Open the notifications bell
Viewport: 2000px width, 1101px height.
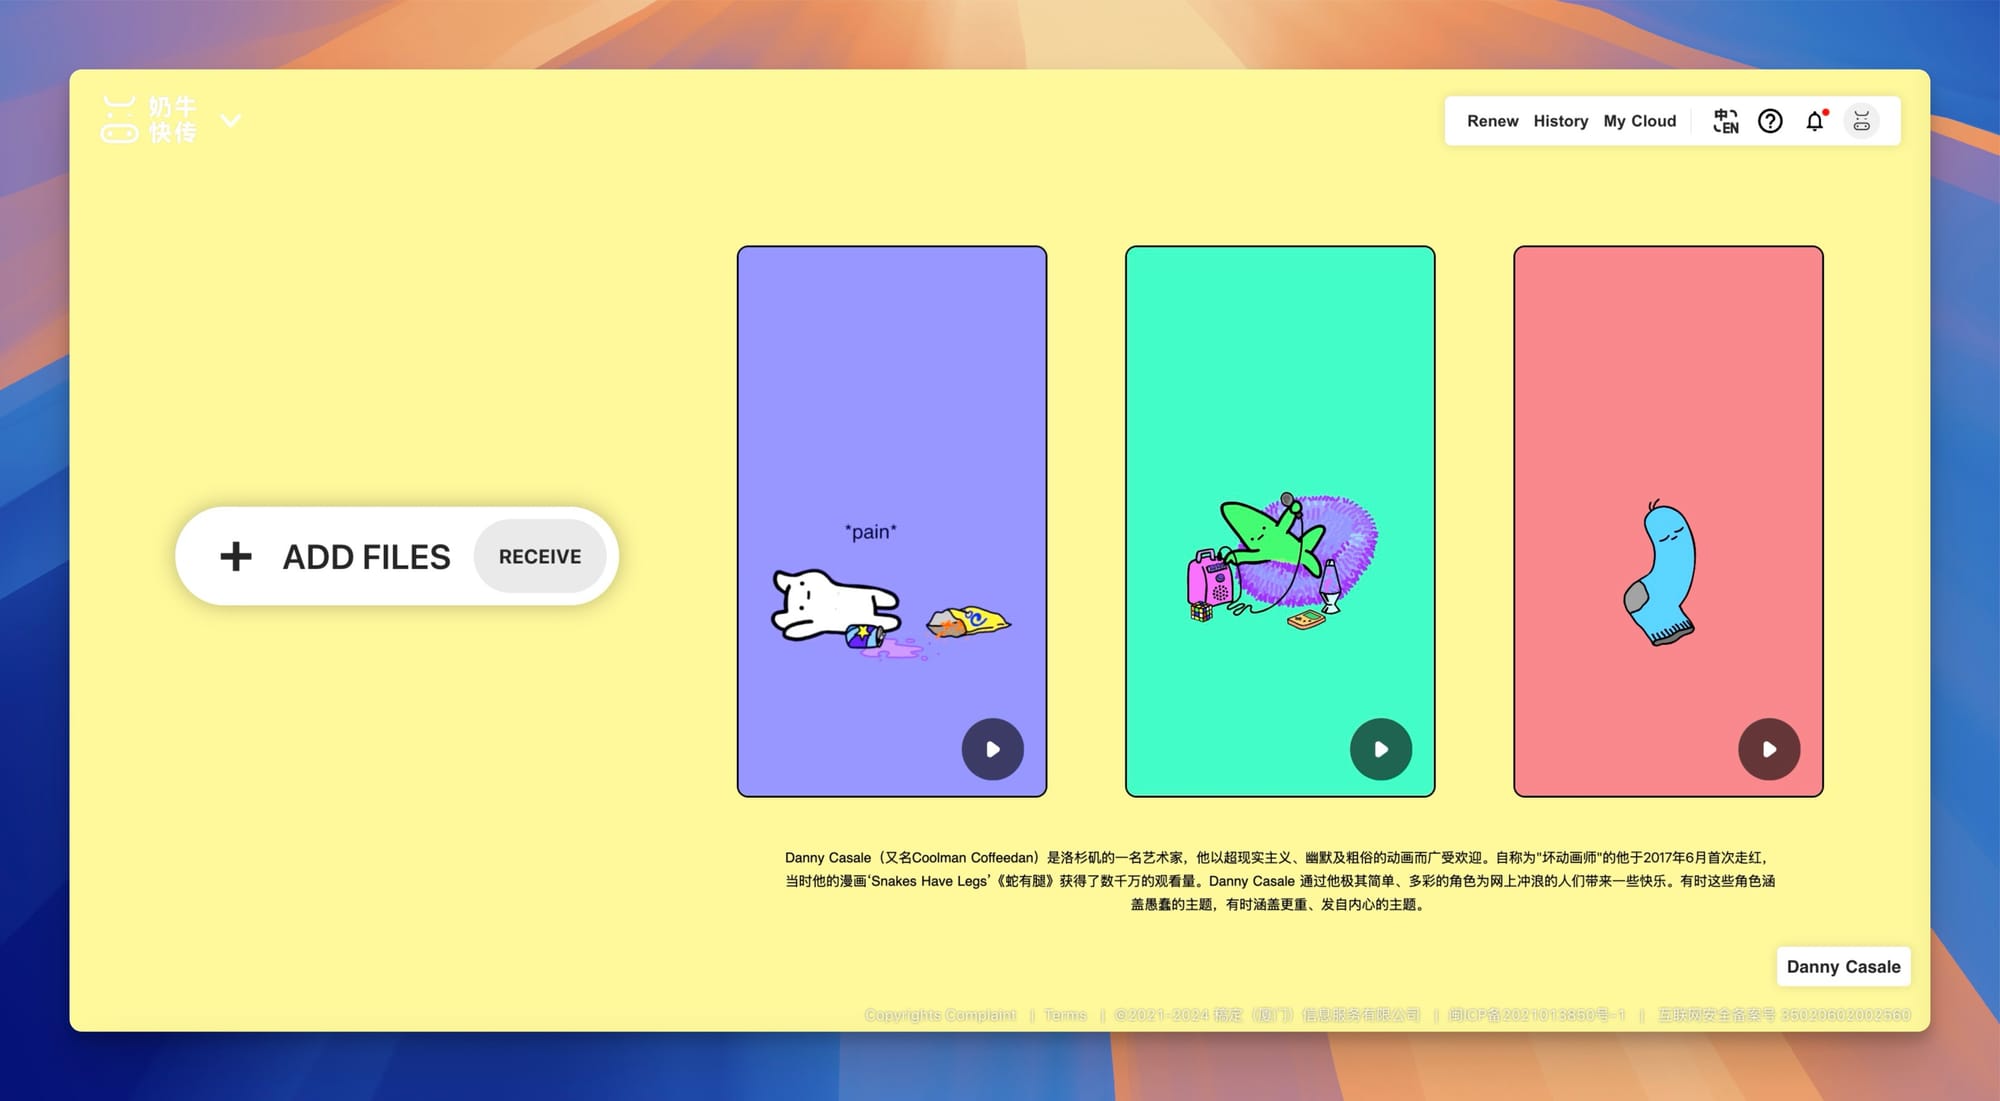click(x=1815, y=122)
